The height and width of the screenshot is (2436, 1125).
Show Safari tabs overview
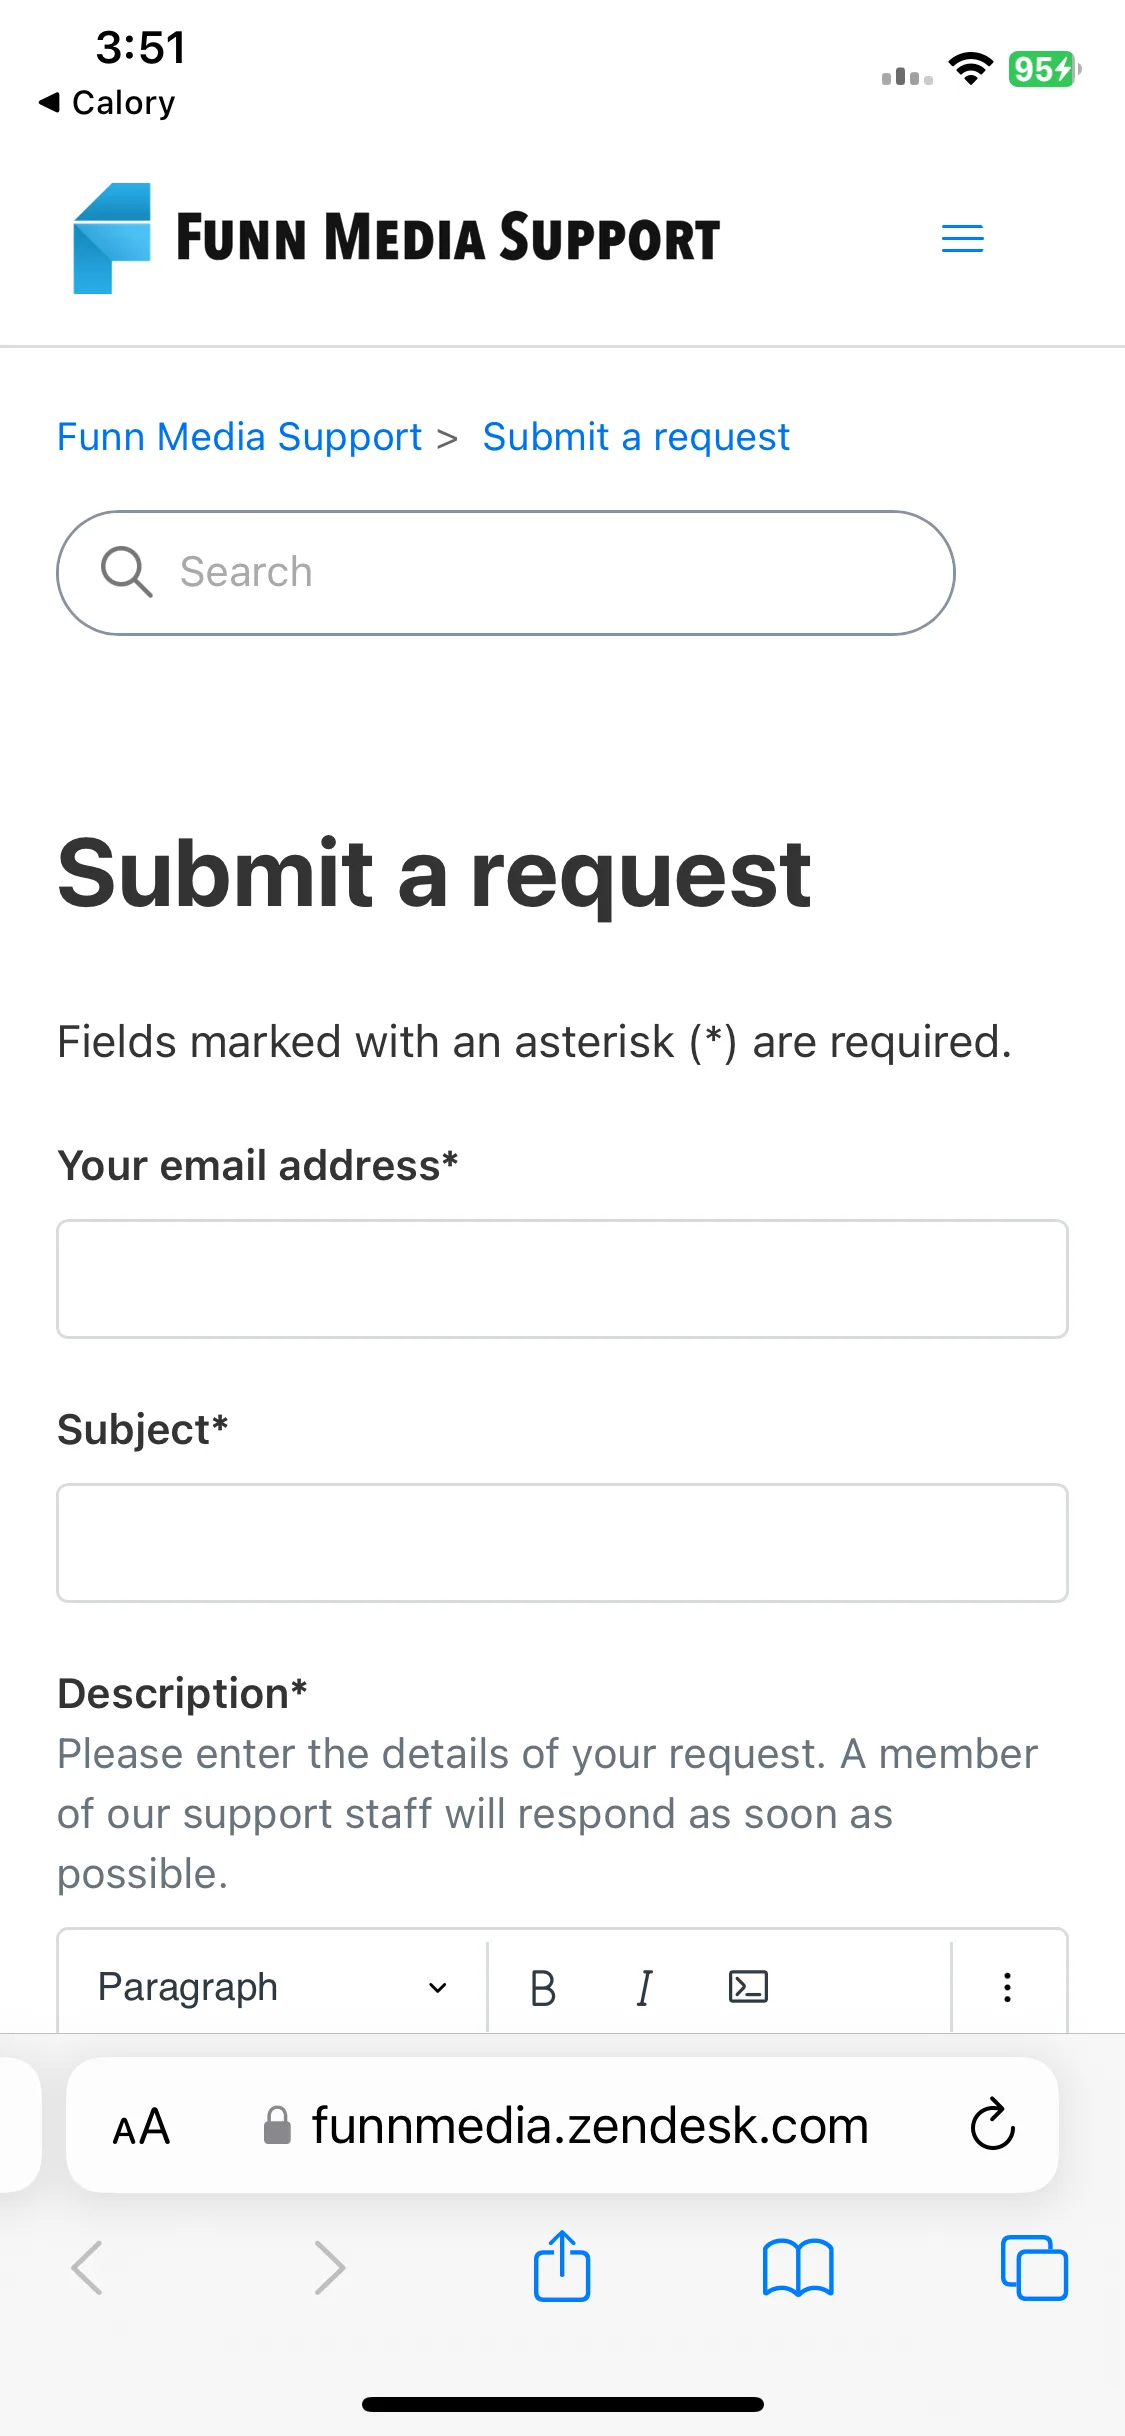tap(1034, 2268)
